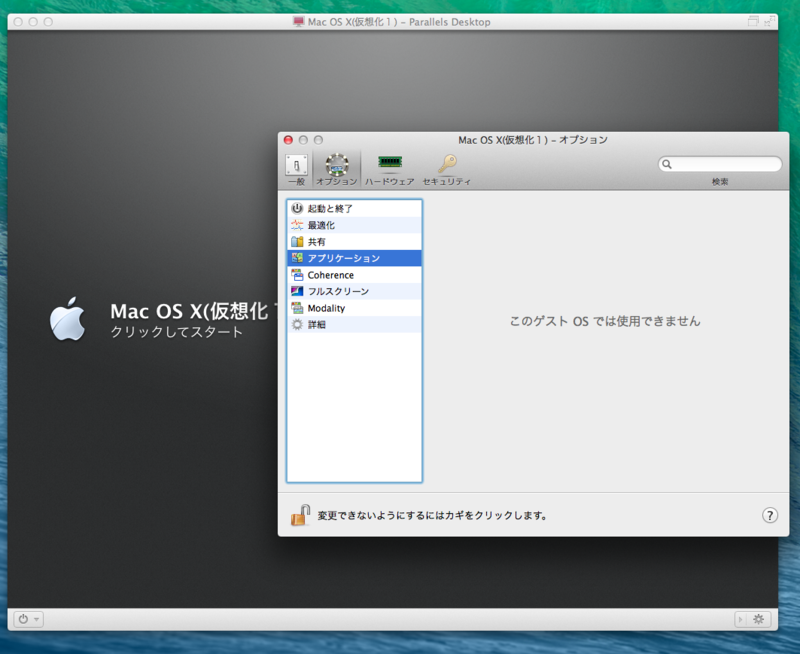Open the セキュリティ security tab
Screen dimensions: 800x654
[447, 170]
